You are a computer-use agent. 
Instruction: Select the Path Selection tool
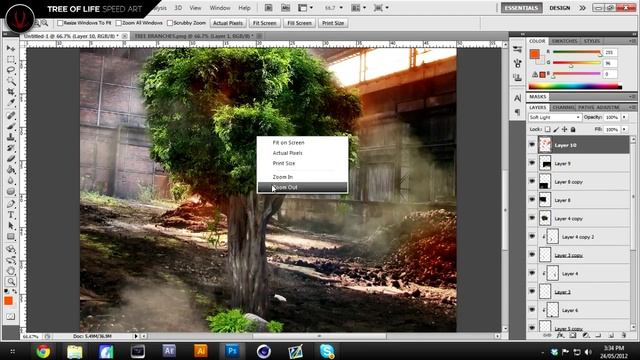[x=11, y=226]
